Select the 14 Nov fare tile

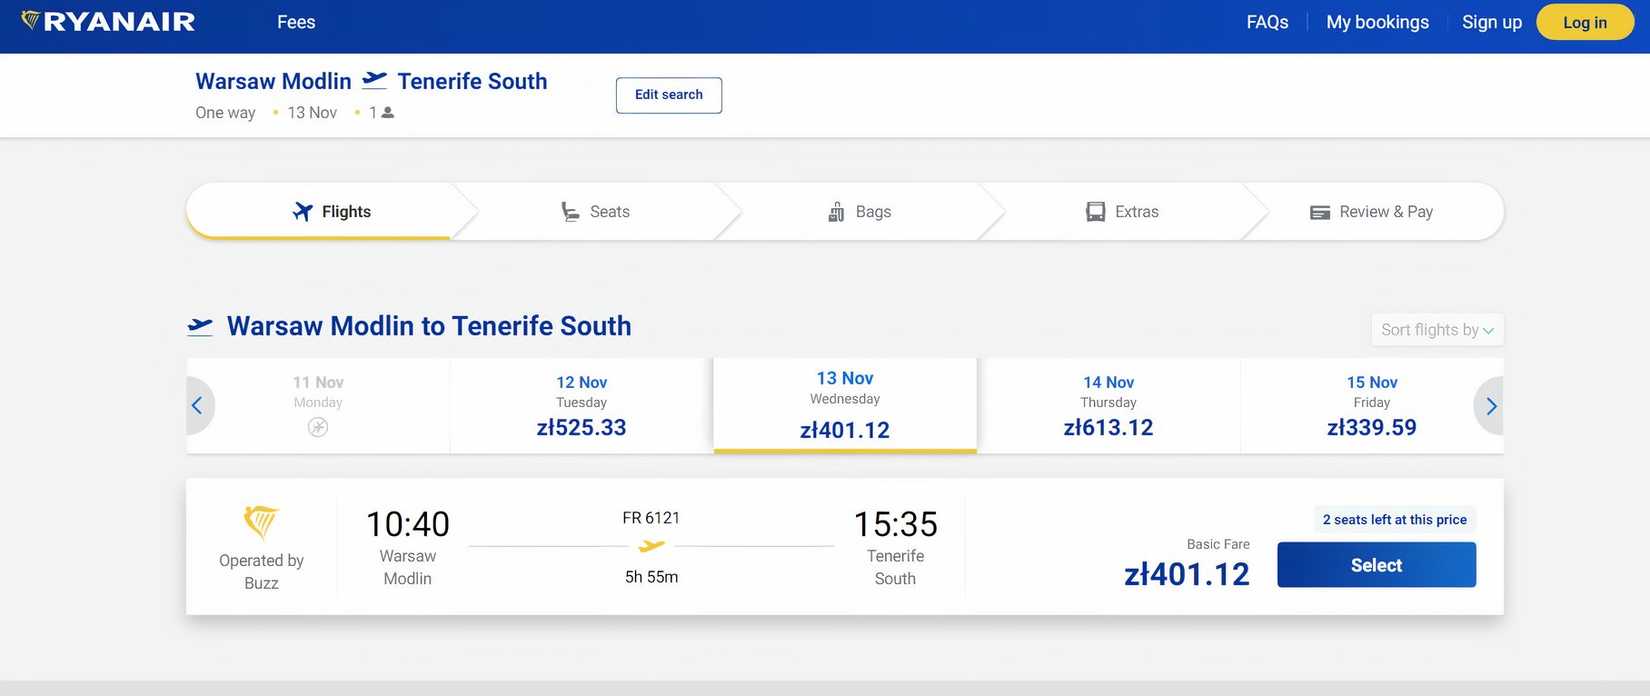click(1108, 405)
